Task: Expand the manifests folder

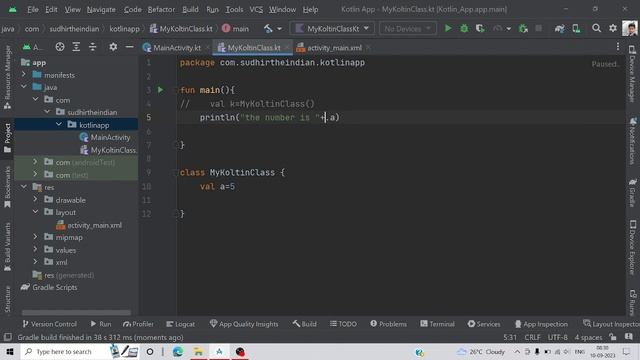Action: (24, 74)
